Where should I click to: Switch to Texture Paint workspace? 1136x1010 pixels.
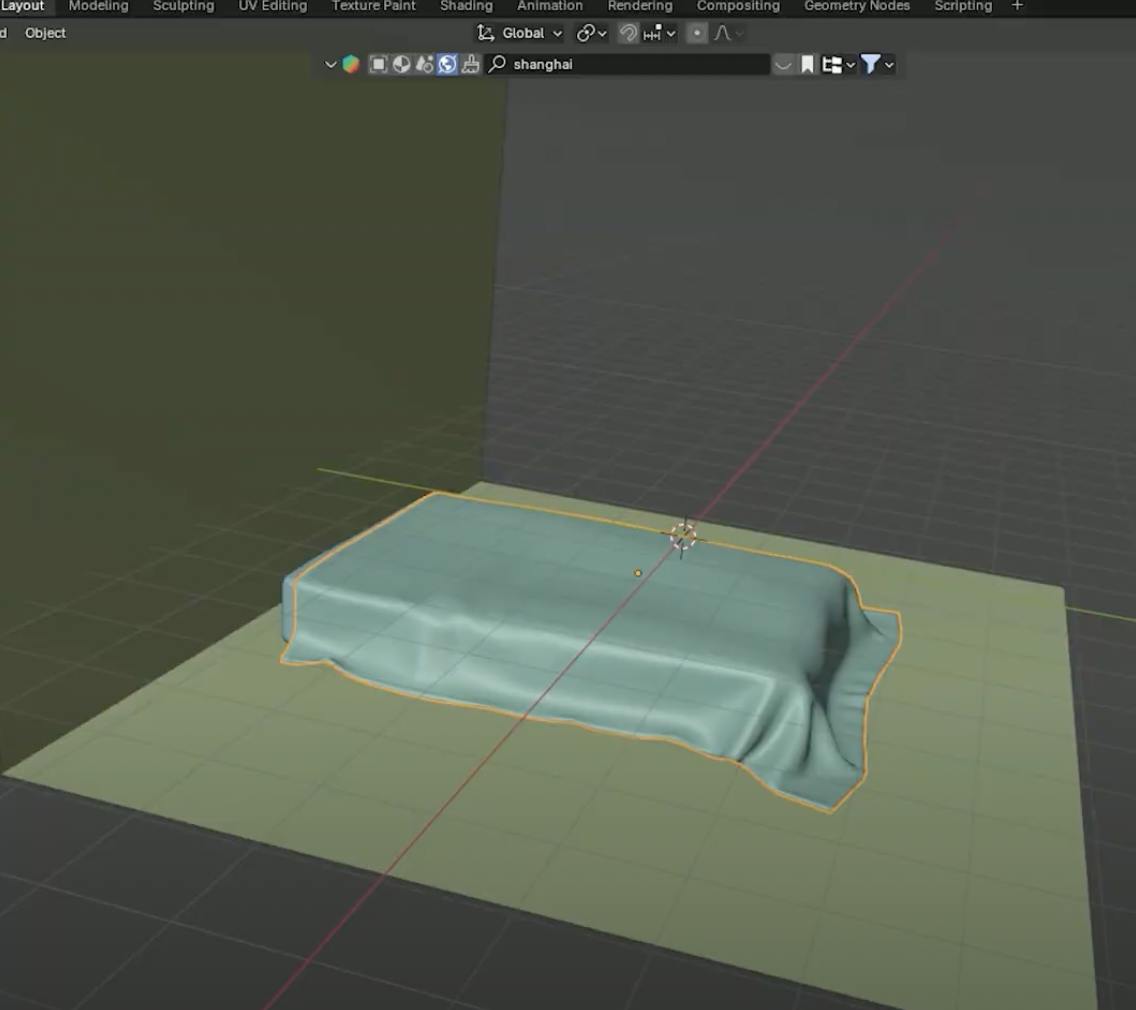(x=374, y=7)
